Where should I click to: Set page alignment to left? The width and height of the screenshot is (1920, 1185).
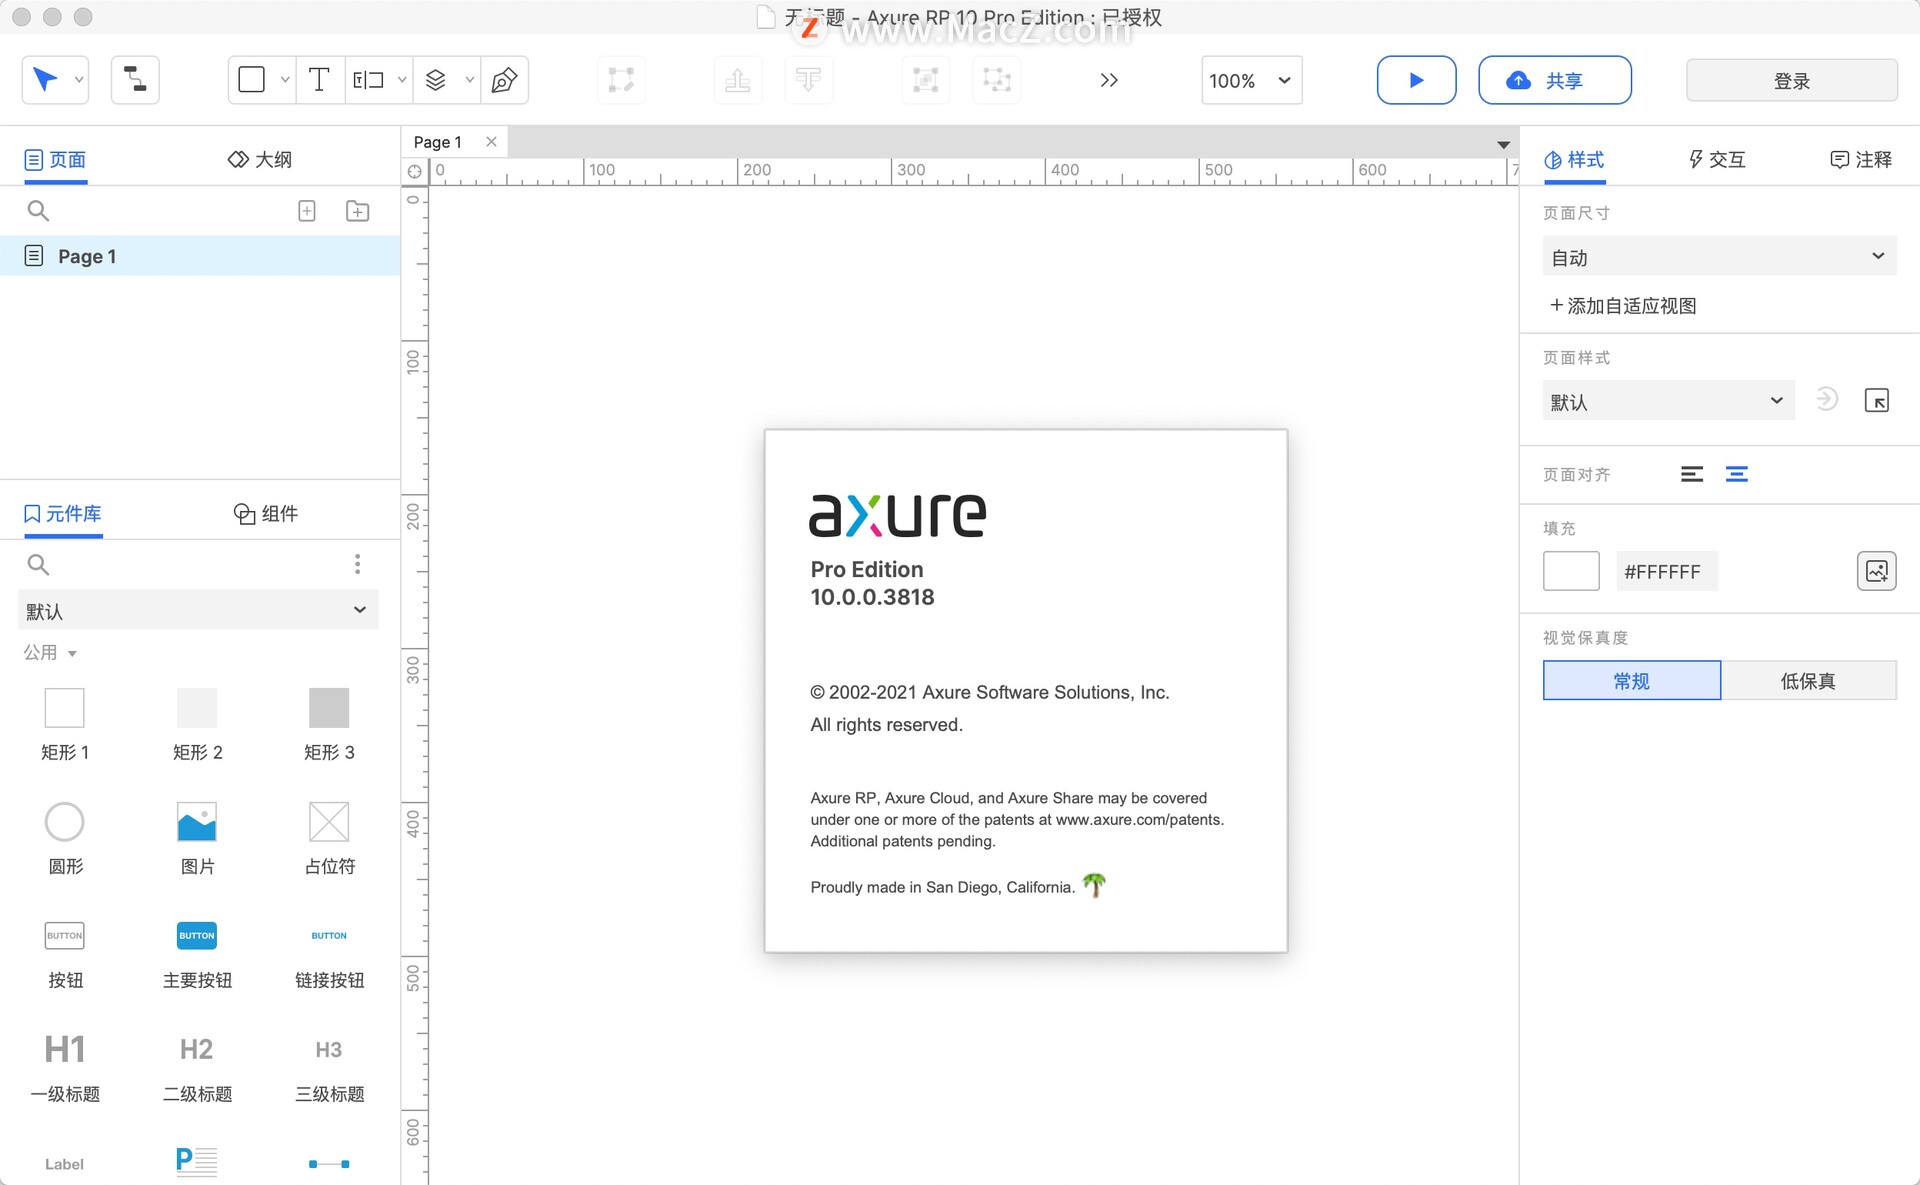coord(1692,474)
